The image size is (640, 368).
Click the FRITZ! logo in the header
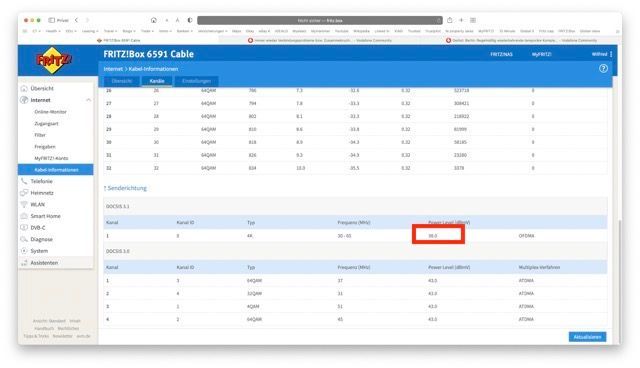[x=54, y=60]
